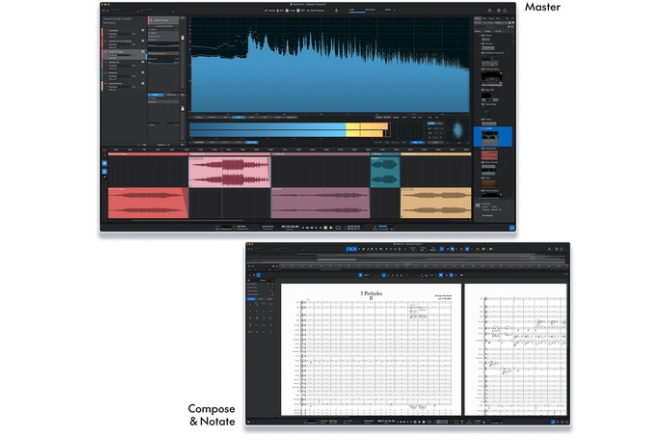Screen dimensions: 672x440
Task: Start playback with the green Play button
Action: coord(331,227)
